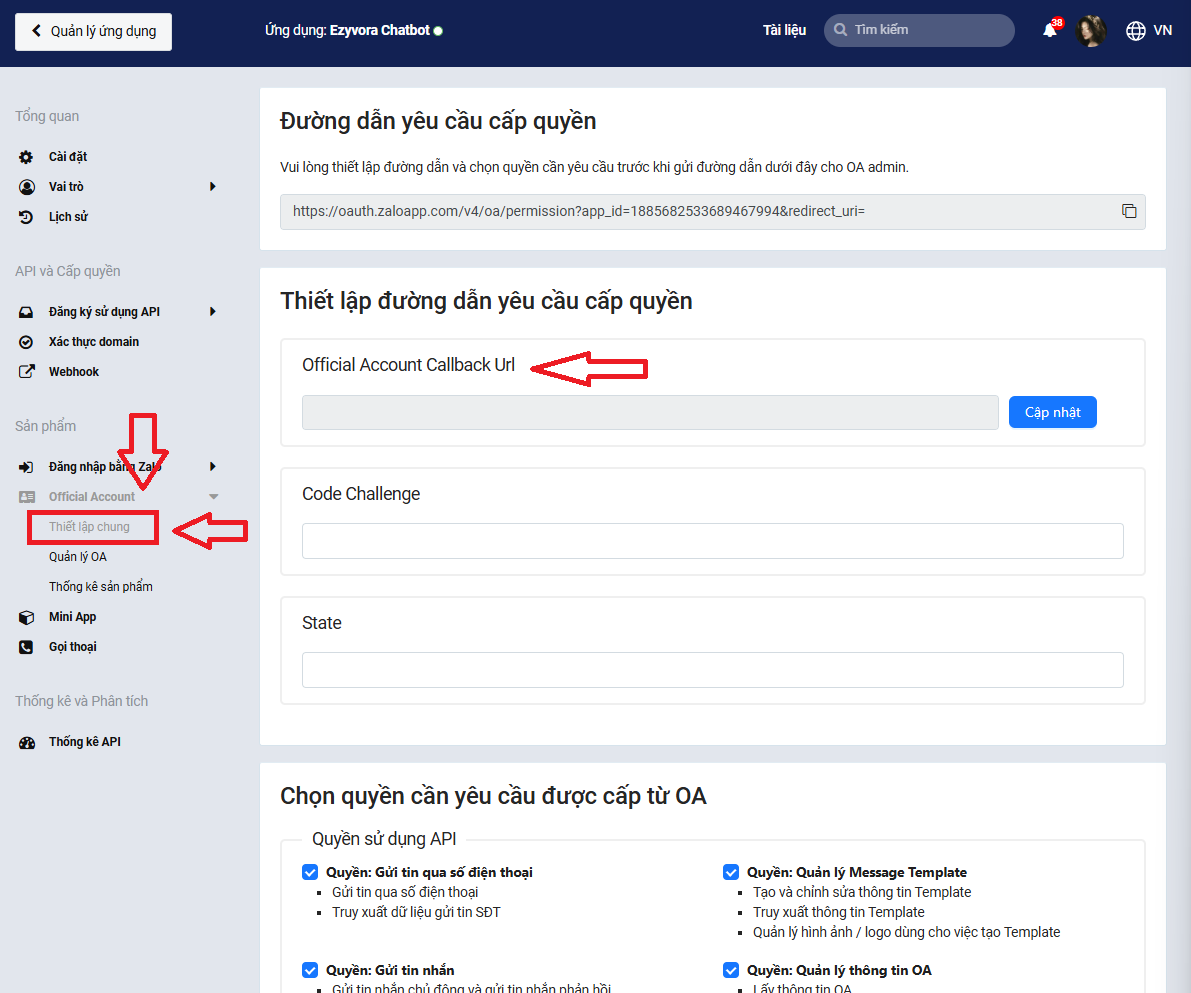
Task: Open Thống kê API menu item
Action: (x=85, y=742)
